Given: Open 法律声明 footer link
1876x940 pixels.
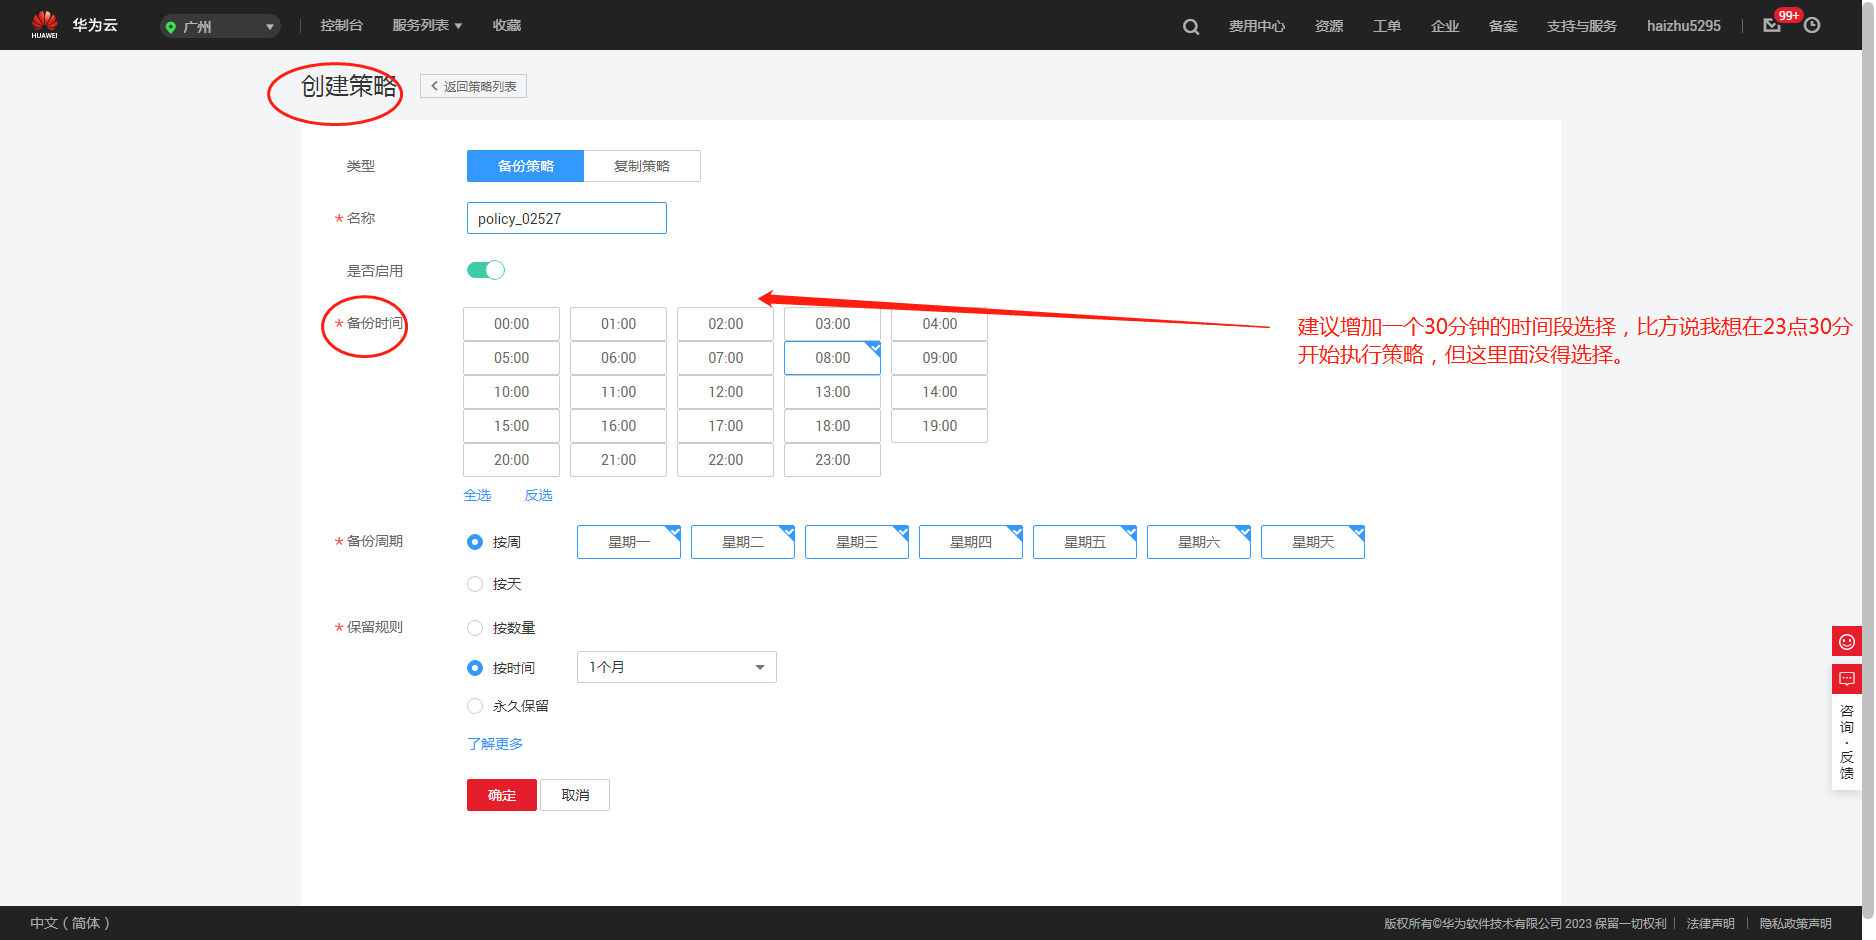Looking at the screenshot, I should pos(1710,923).
